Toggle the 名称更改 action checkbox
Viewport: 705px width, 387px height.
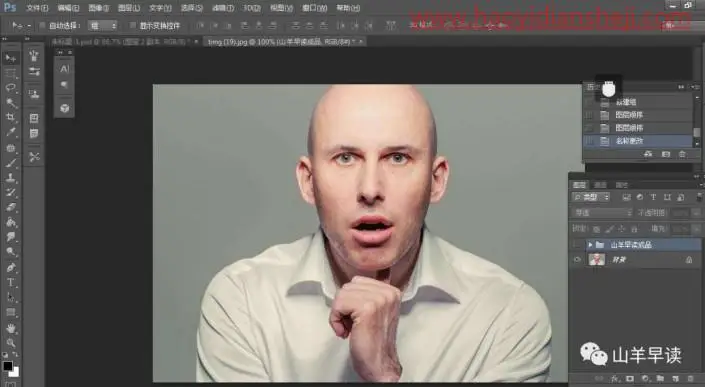click(x=589, y=141)
